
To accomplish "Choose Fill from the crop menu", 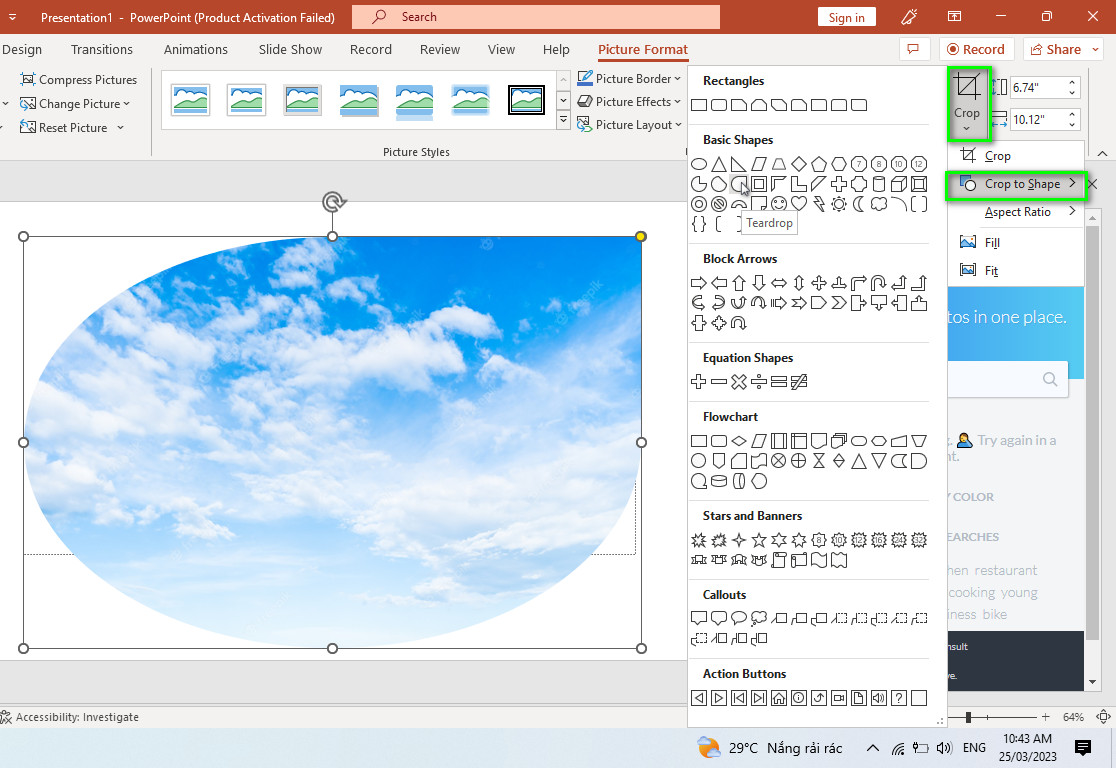I will [1016, 243].
